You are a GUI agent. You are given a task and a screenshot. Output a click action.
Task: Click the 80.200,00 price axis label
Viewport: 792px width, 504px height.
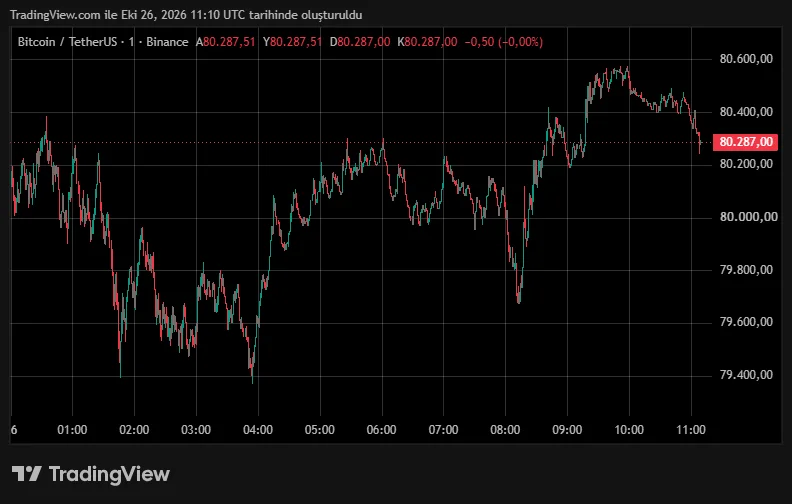click(x=746, y=164)
